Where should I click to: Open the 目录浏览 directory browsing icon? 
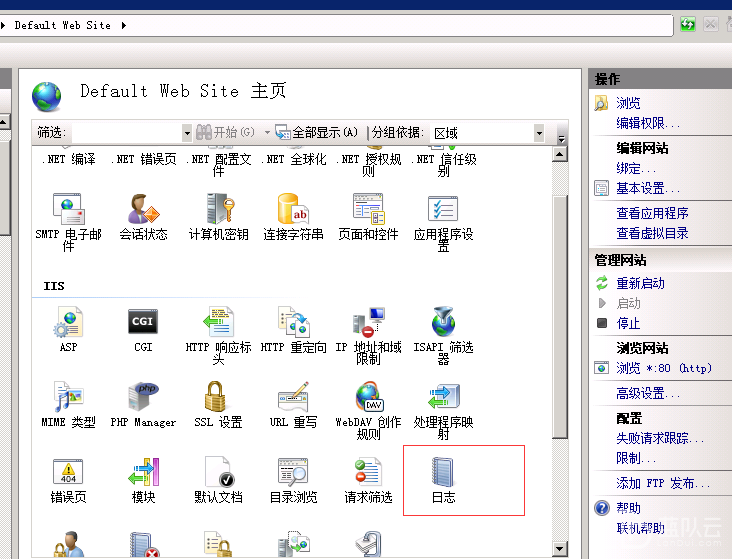point(293,472)
